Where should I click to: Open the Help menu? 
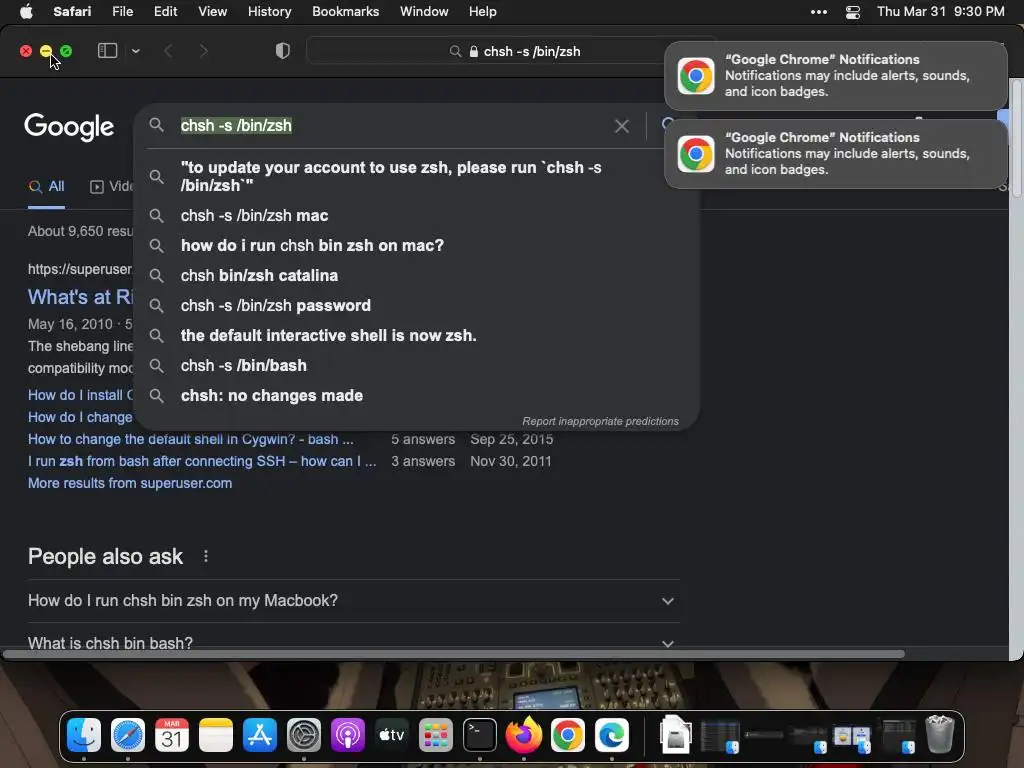[x=483, y=12]
